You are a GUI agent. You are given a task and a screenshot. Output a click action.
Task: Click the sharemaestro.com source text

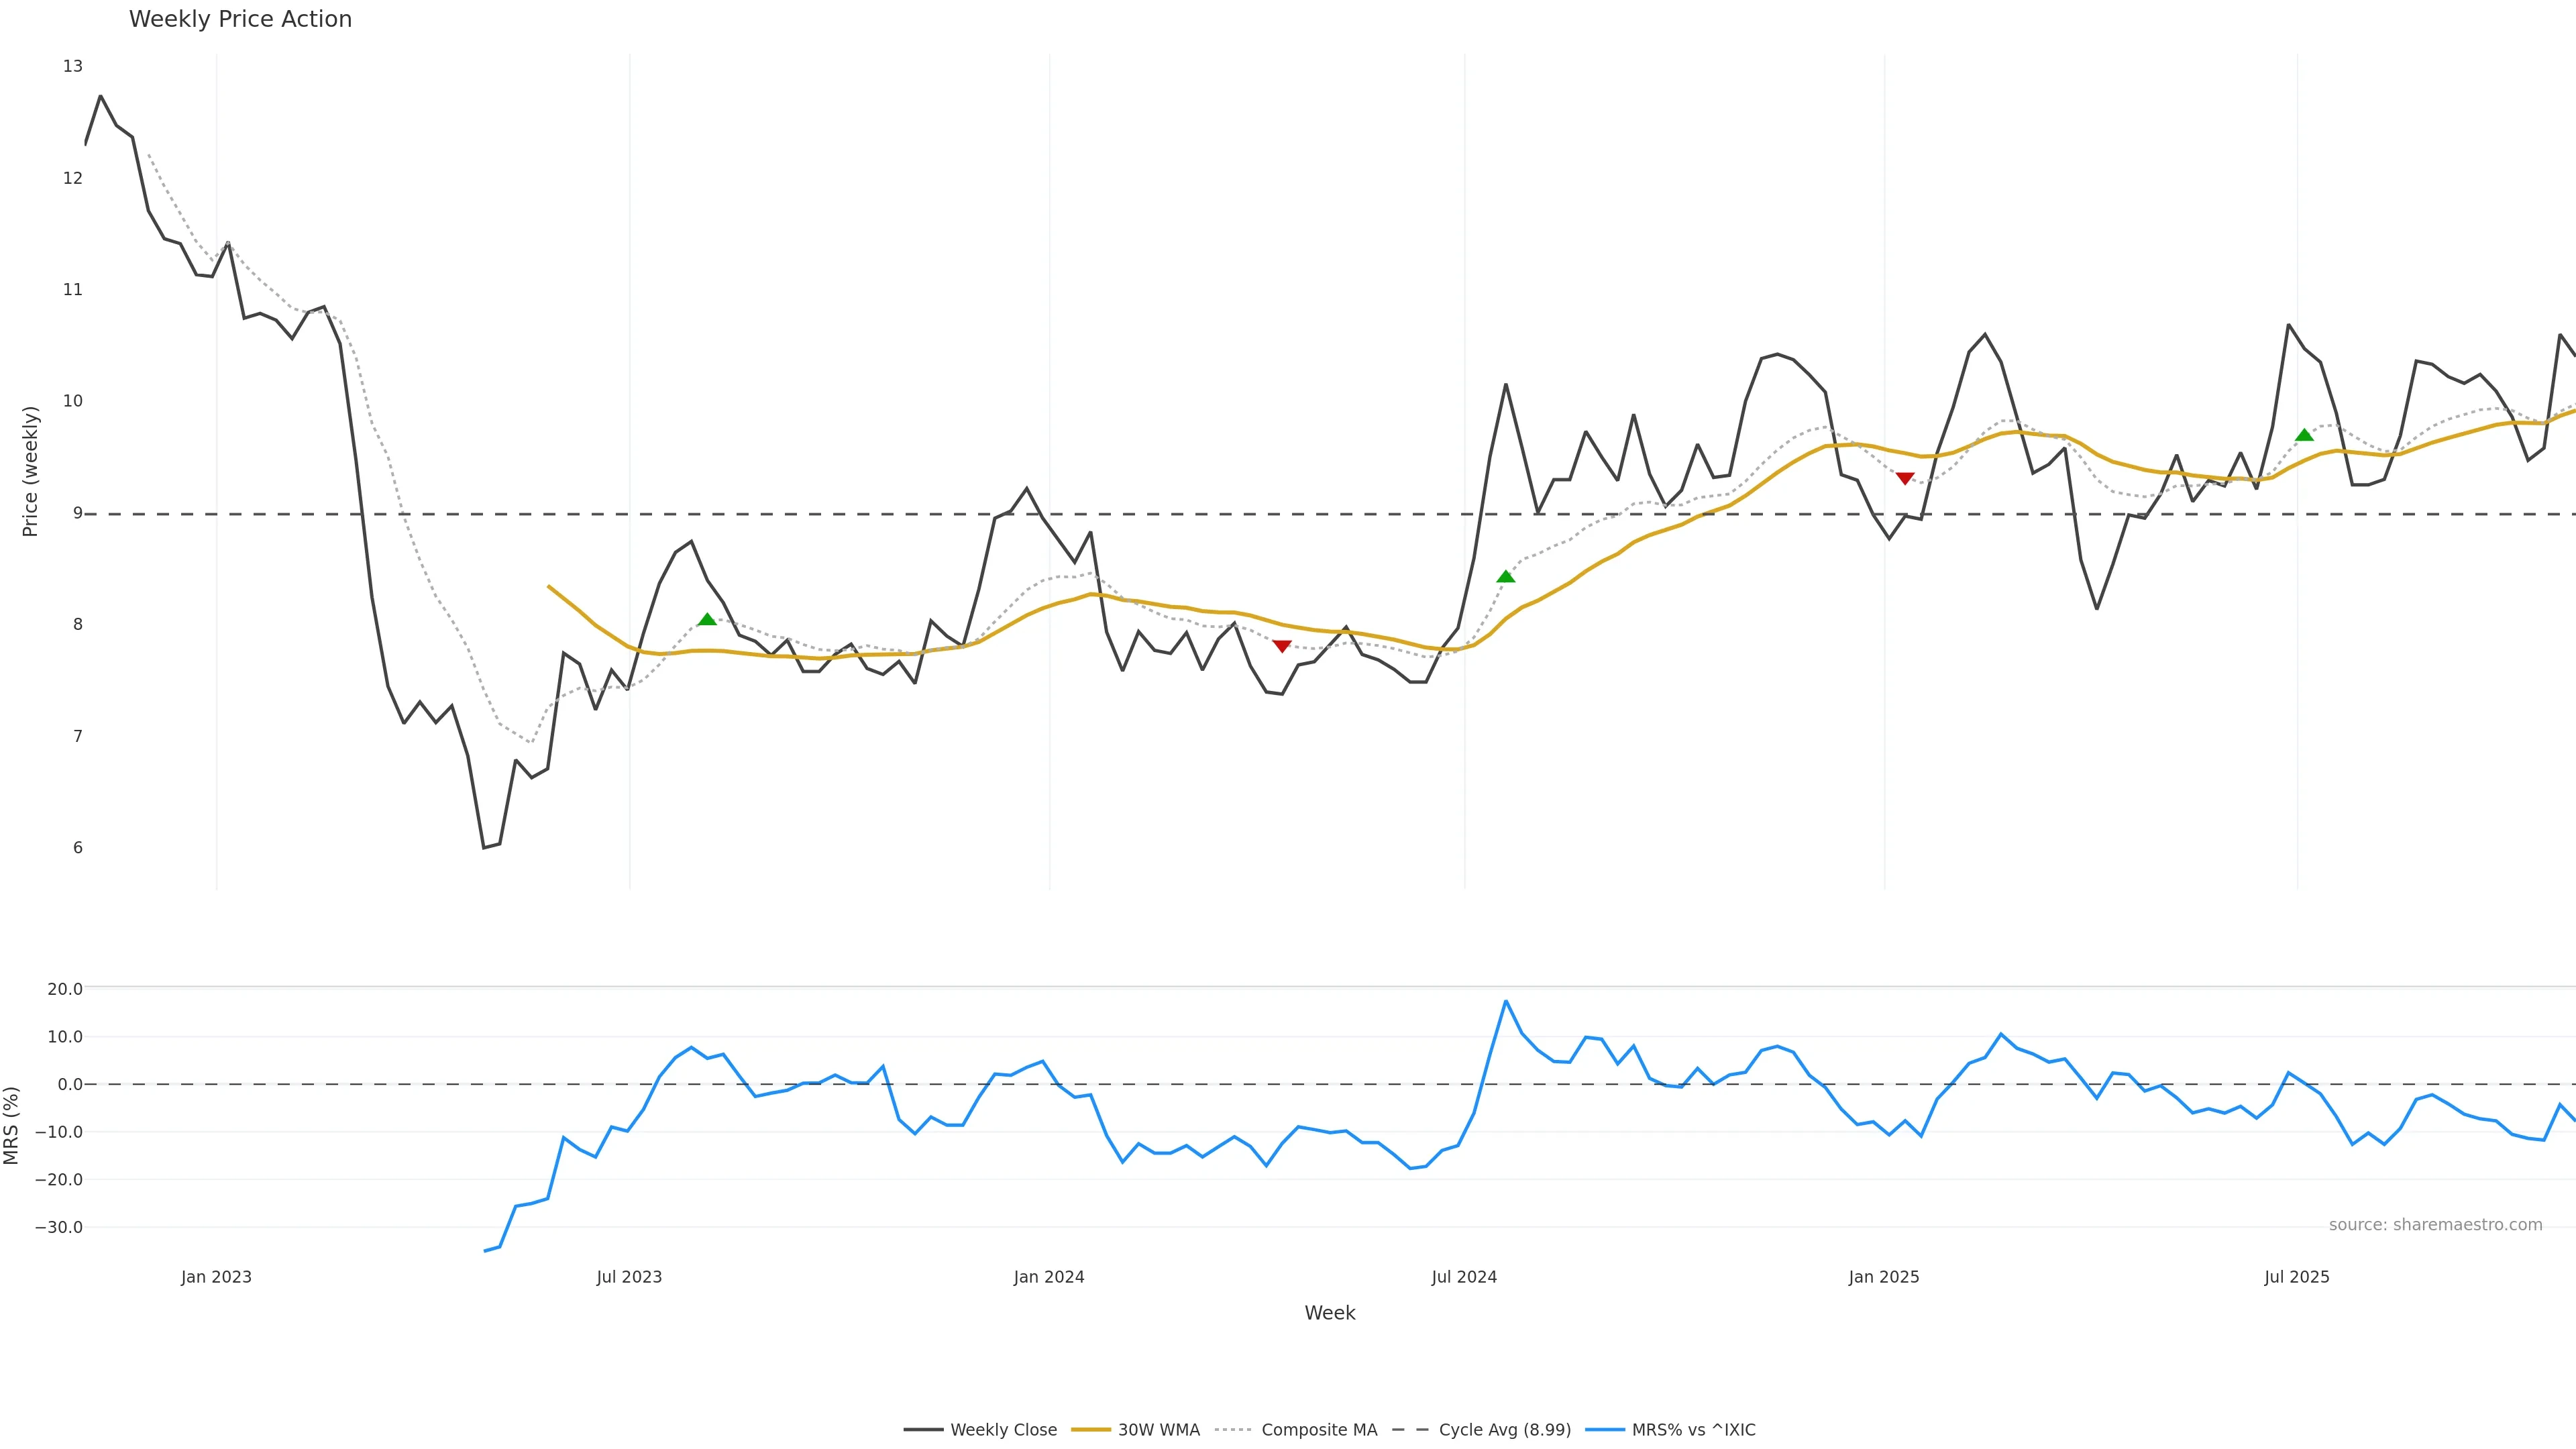pyautogui.click(x=2435, y=1225)
